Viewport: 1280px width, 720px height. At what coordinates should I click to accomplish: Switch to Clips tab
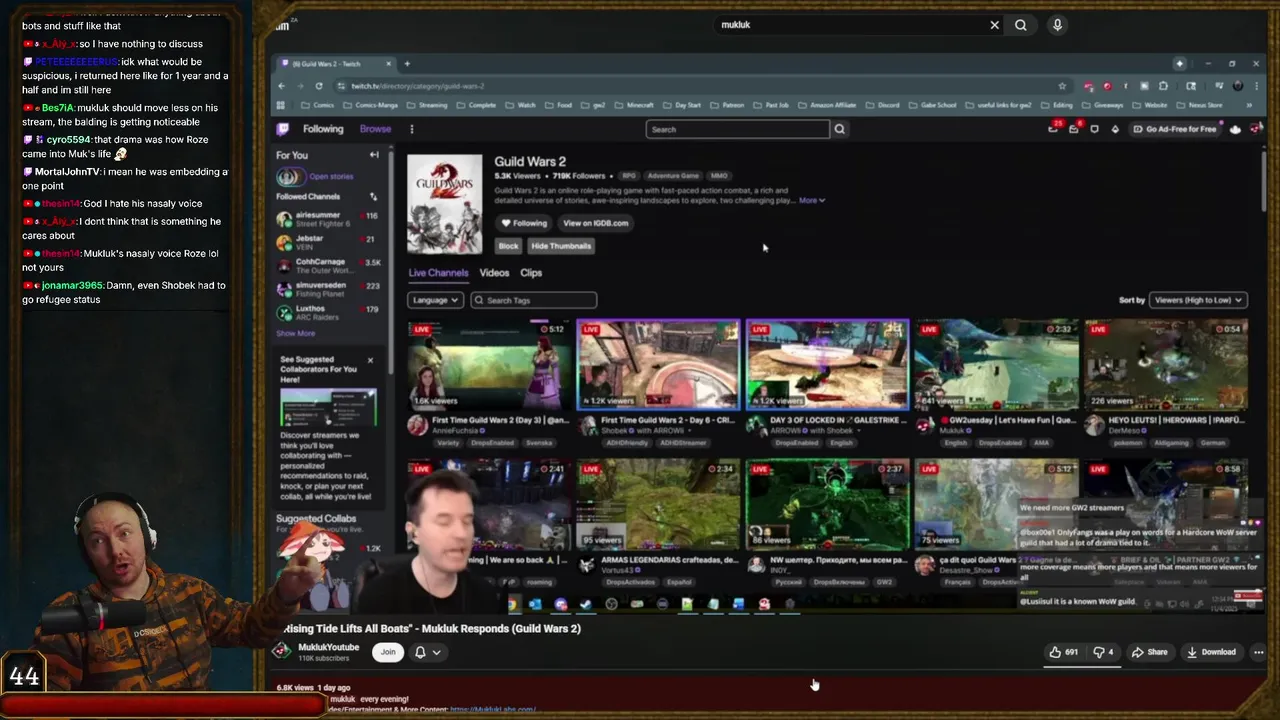click(531, 273)
